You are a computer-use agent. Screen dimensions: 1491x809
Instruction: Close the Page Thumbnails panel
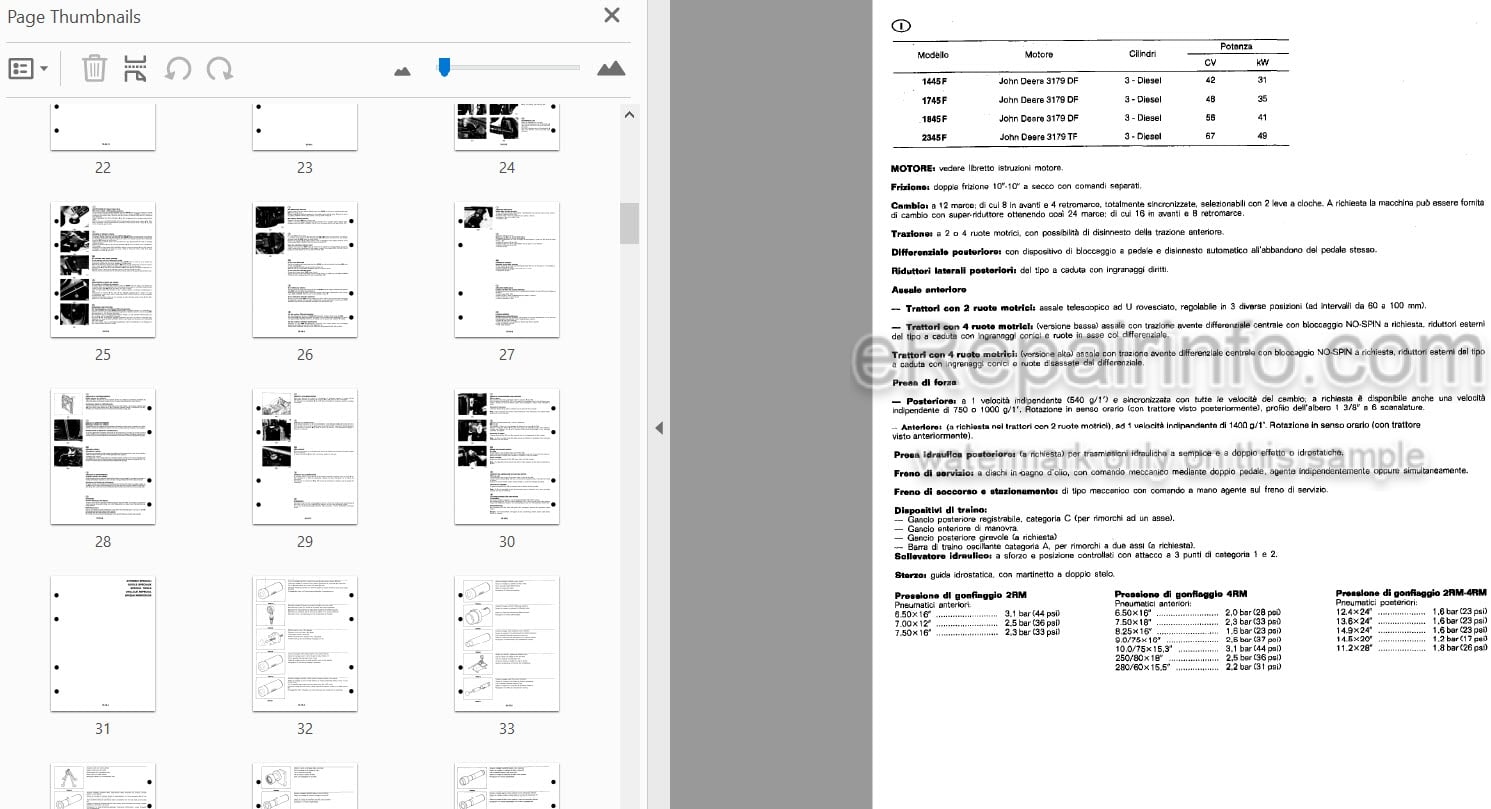(x=612, y=15)
